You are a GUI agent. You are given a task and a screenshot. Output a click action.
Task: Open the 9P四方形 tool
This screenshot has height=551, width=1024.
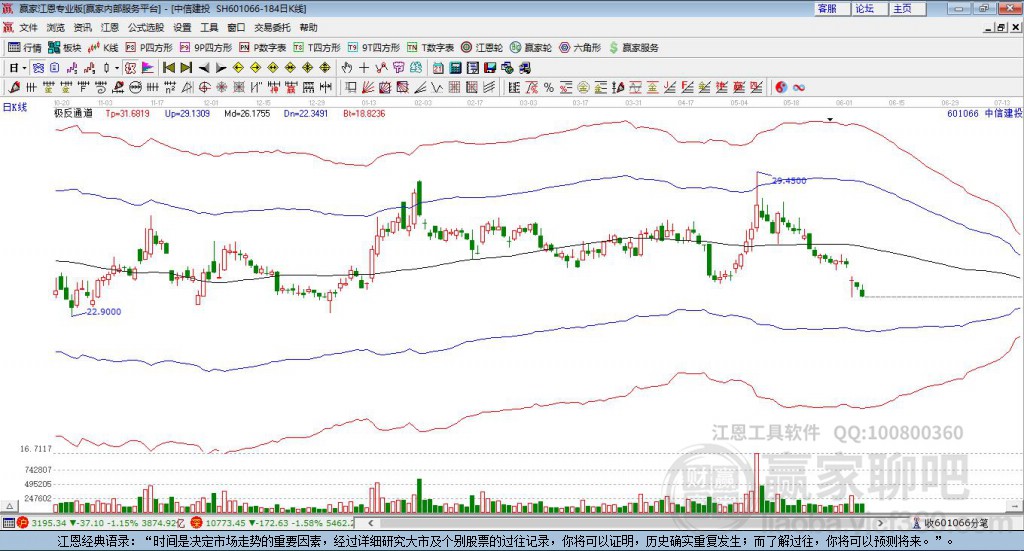(x=206, y=48)
